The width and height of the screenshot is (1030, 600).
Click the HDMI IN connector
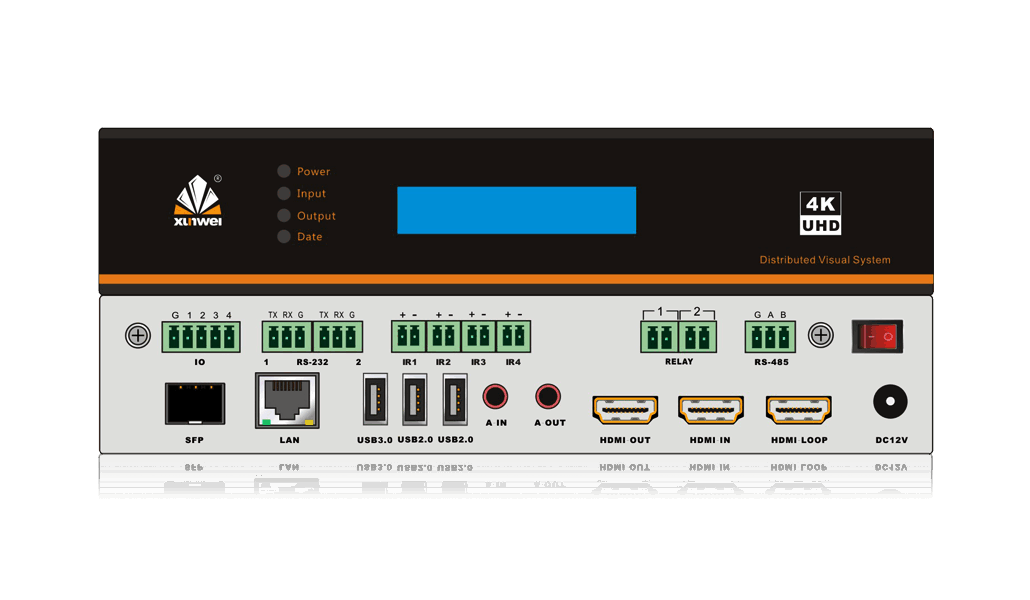click(710, 409)
